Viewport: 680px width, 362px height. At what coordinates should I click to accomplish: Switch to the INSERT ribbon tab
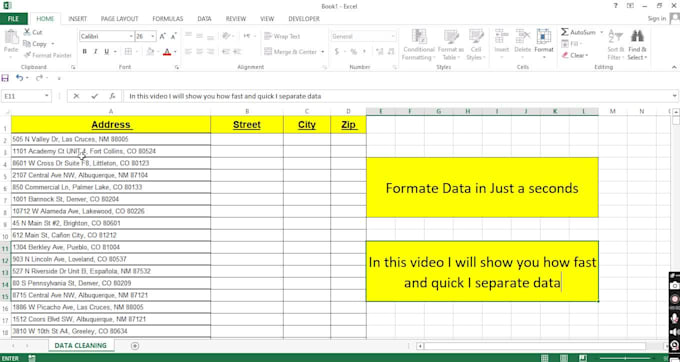[78, 19]
